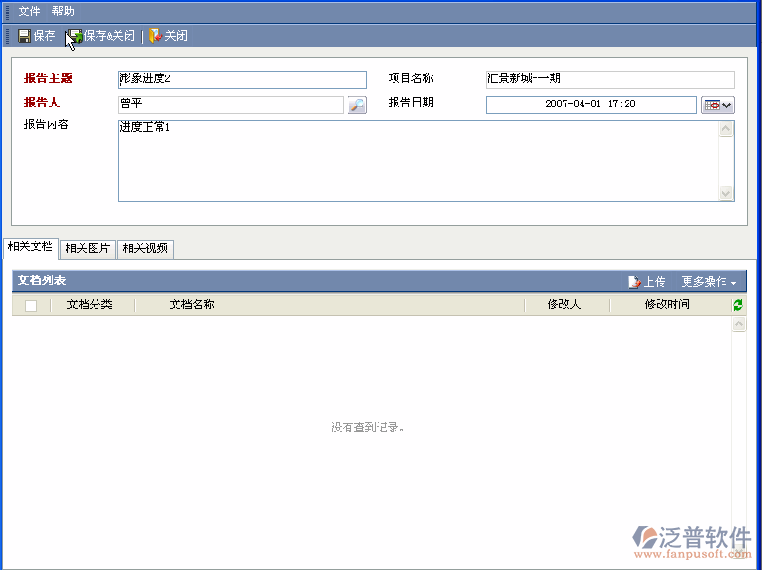Toggle the select-all checkbox in document list header
The image size is (762, 570).
pyautogui.click(x=31, y=306)
